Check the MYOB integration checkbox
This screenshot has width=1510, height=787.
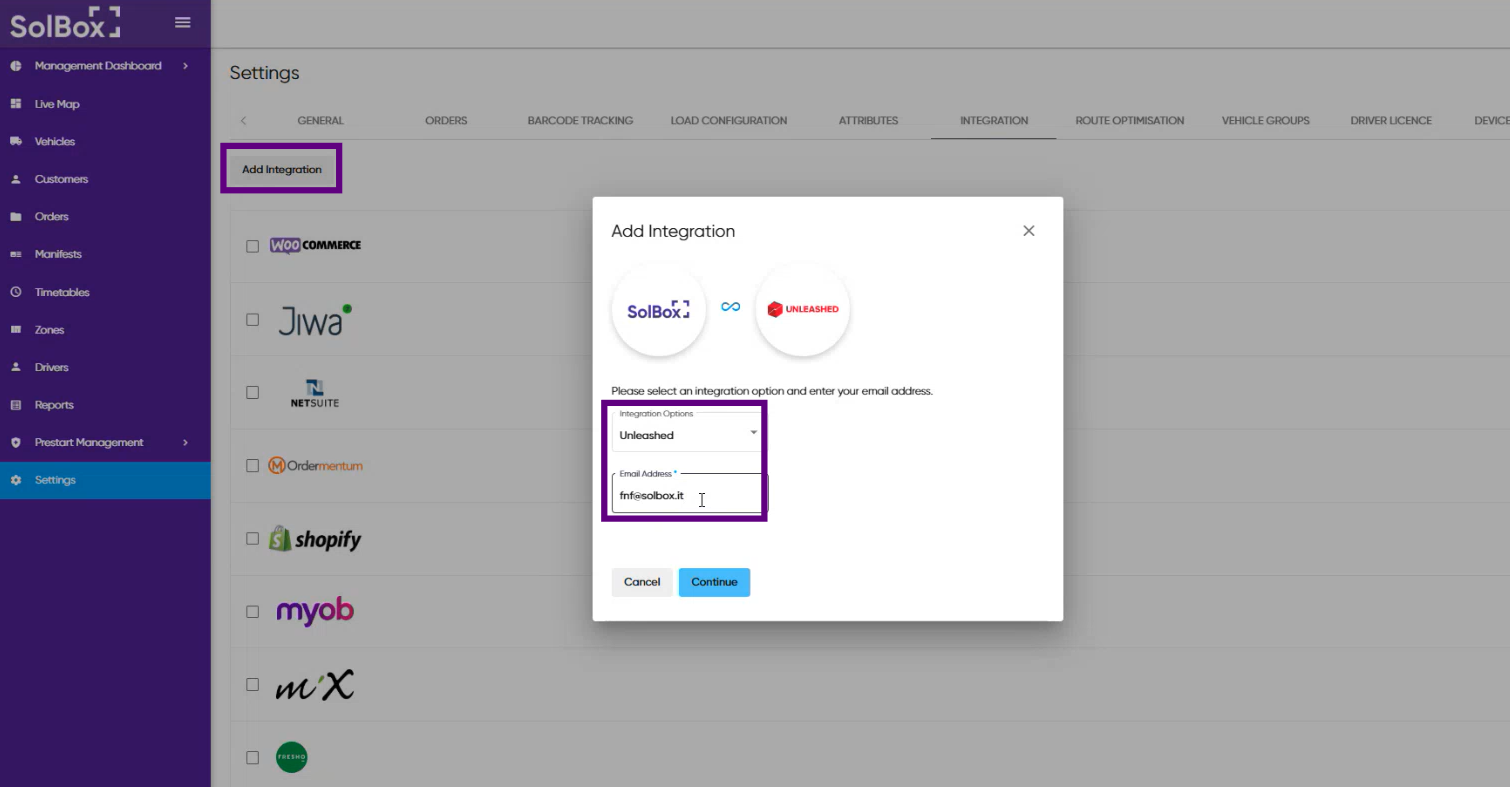pos(252,612)
